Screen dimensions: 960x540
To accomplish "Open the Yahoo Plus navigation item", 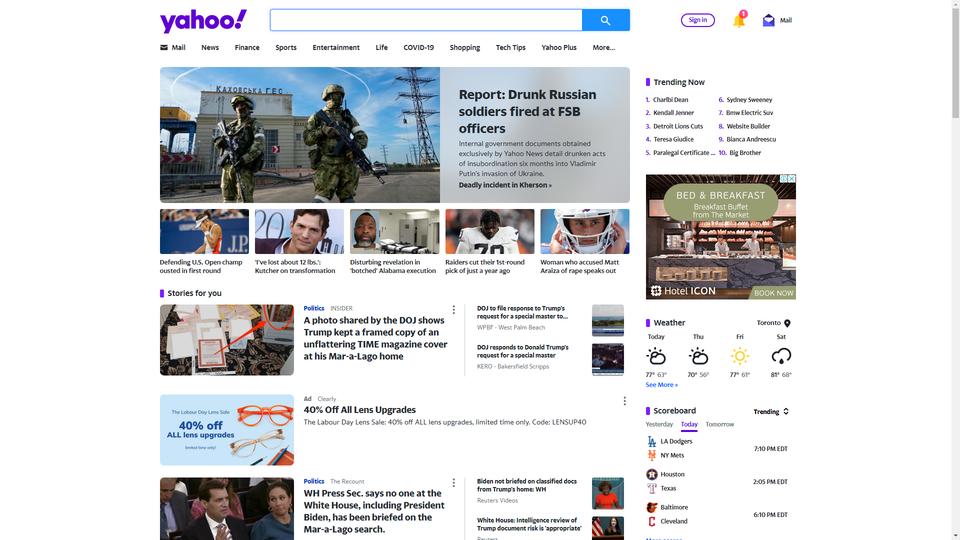I will coord(559,47).
